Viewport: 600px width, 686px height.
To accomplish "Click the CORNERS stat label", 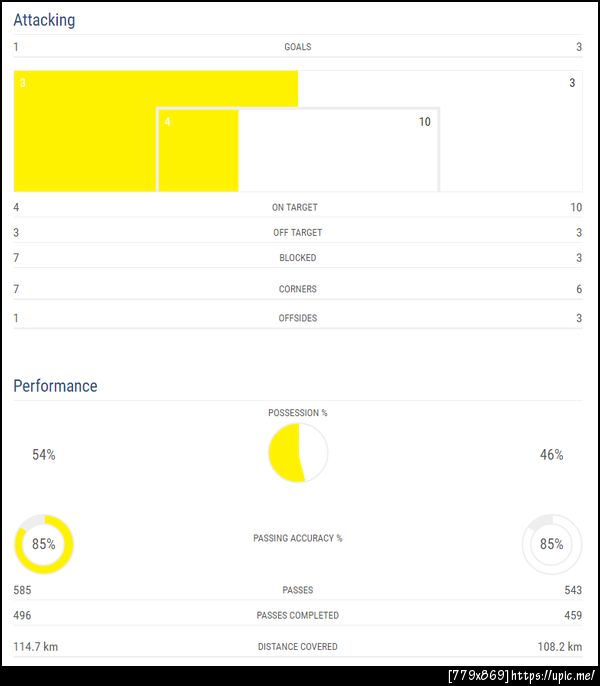I will (x=297, y=289).
